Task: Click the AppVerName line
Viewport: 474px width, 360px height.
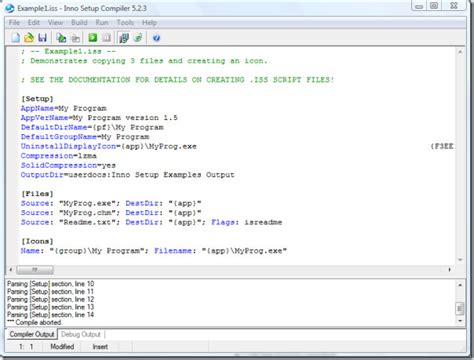Action: coord(99,118)
